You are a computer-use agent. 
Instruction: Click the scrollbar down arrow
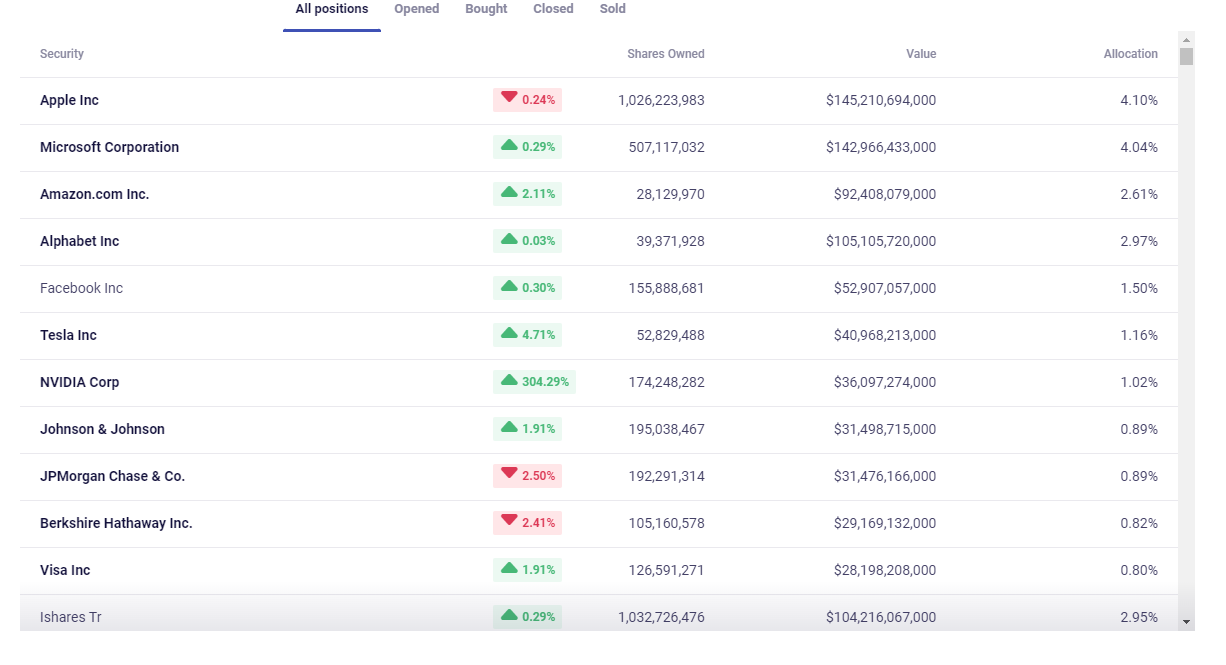1187,622
